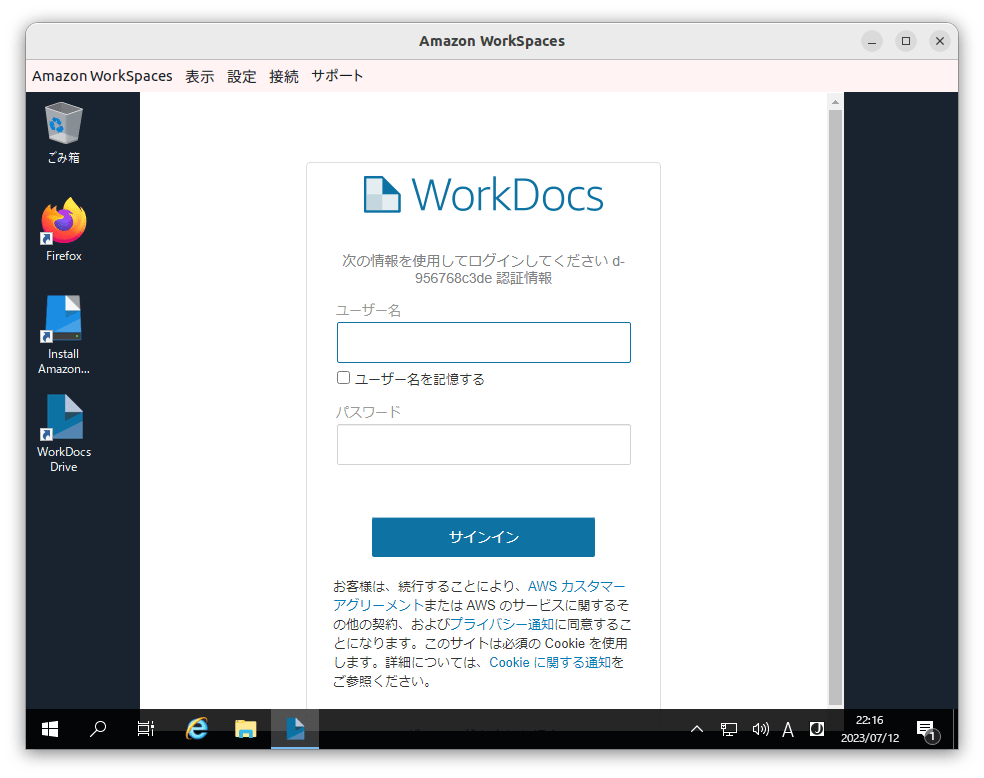This screenshot has height=778, width=984.
Task: Open Firefox from the desktop
Action: (x=62, y=228)
